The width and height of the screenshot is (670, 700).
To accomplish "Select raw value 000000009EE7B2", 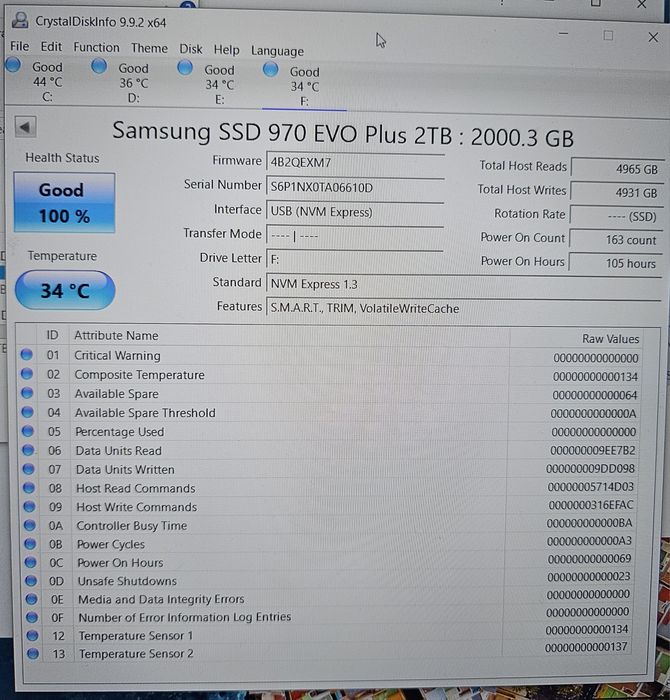I will (592, 450).
